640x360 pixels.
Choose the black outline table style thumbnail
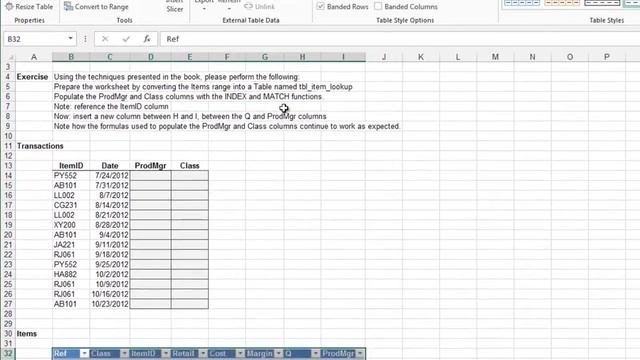(x=602, y=3)
